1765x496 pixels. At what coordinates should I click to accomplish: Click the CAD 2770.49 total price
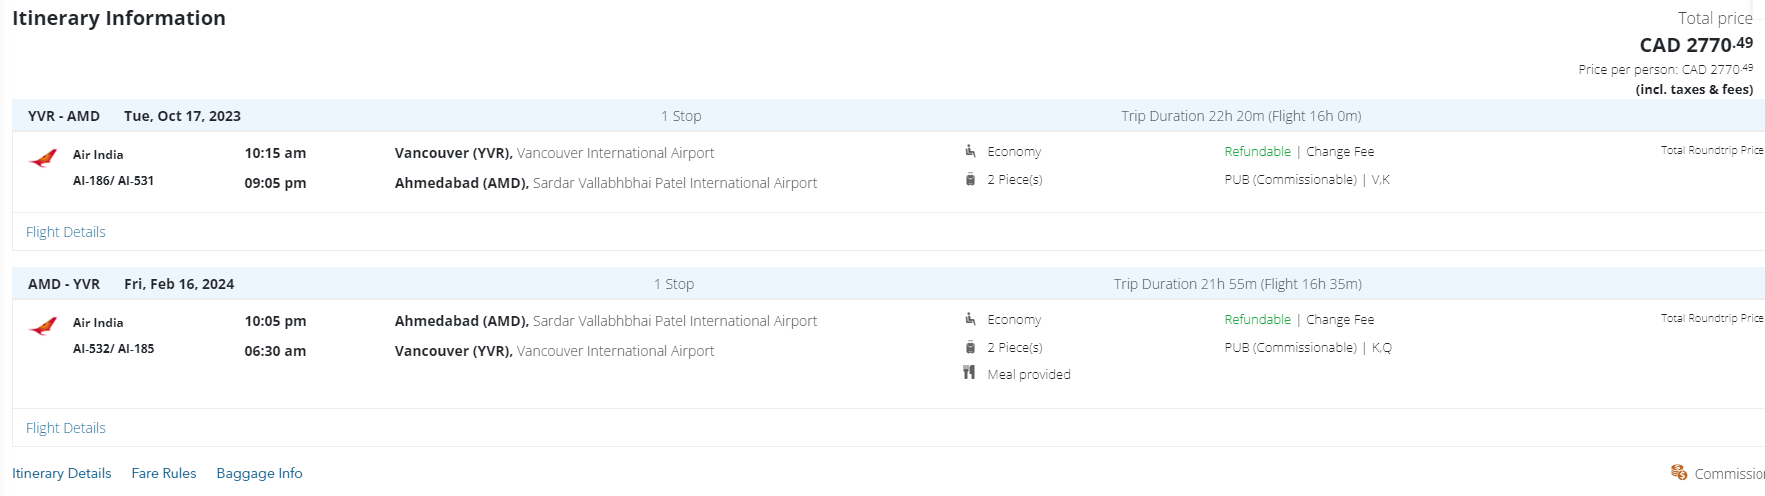click(x=1696, y=45)
